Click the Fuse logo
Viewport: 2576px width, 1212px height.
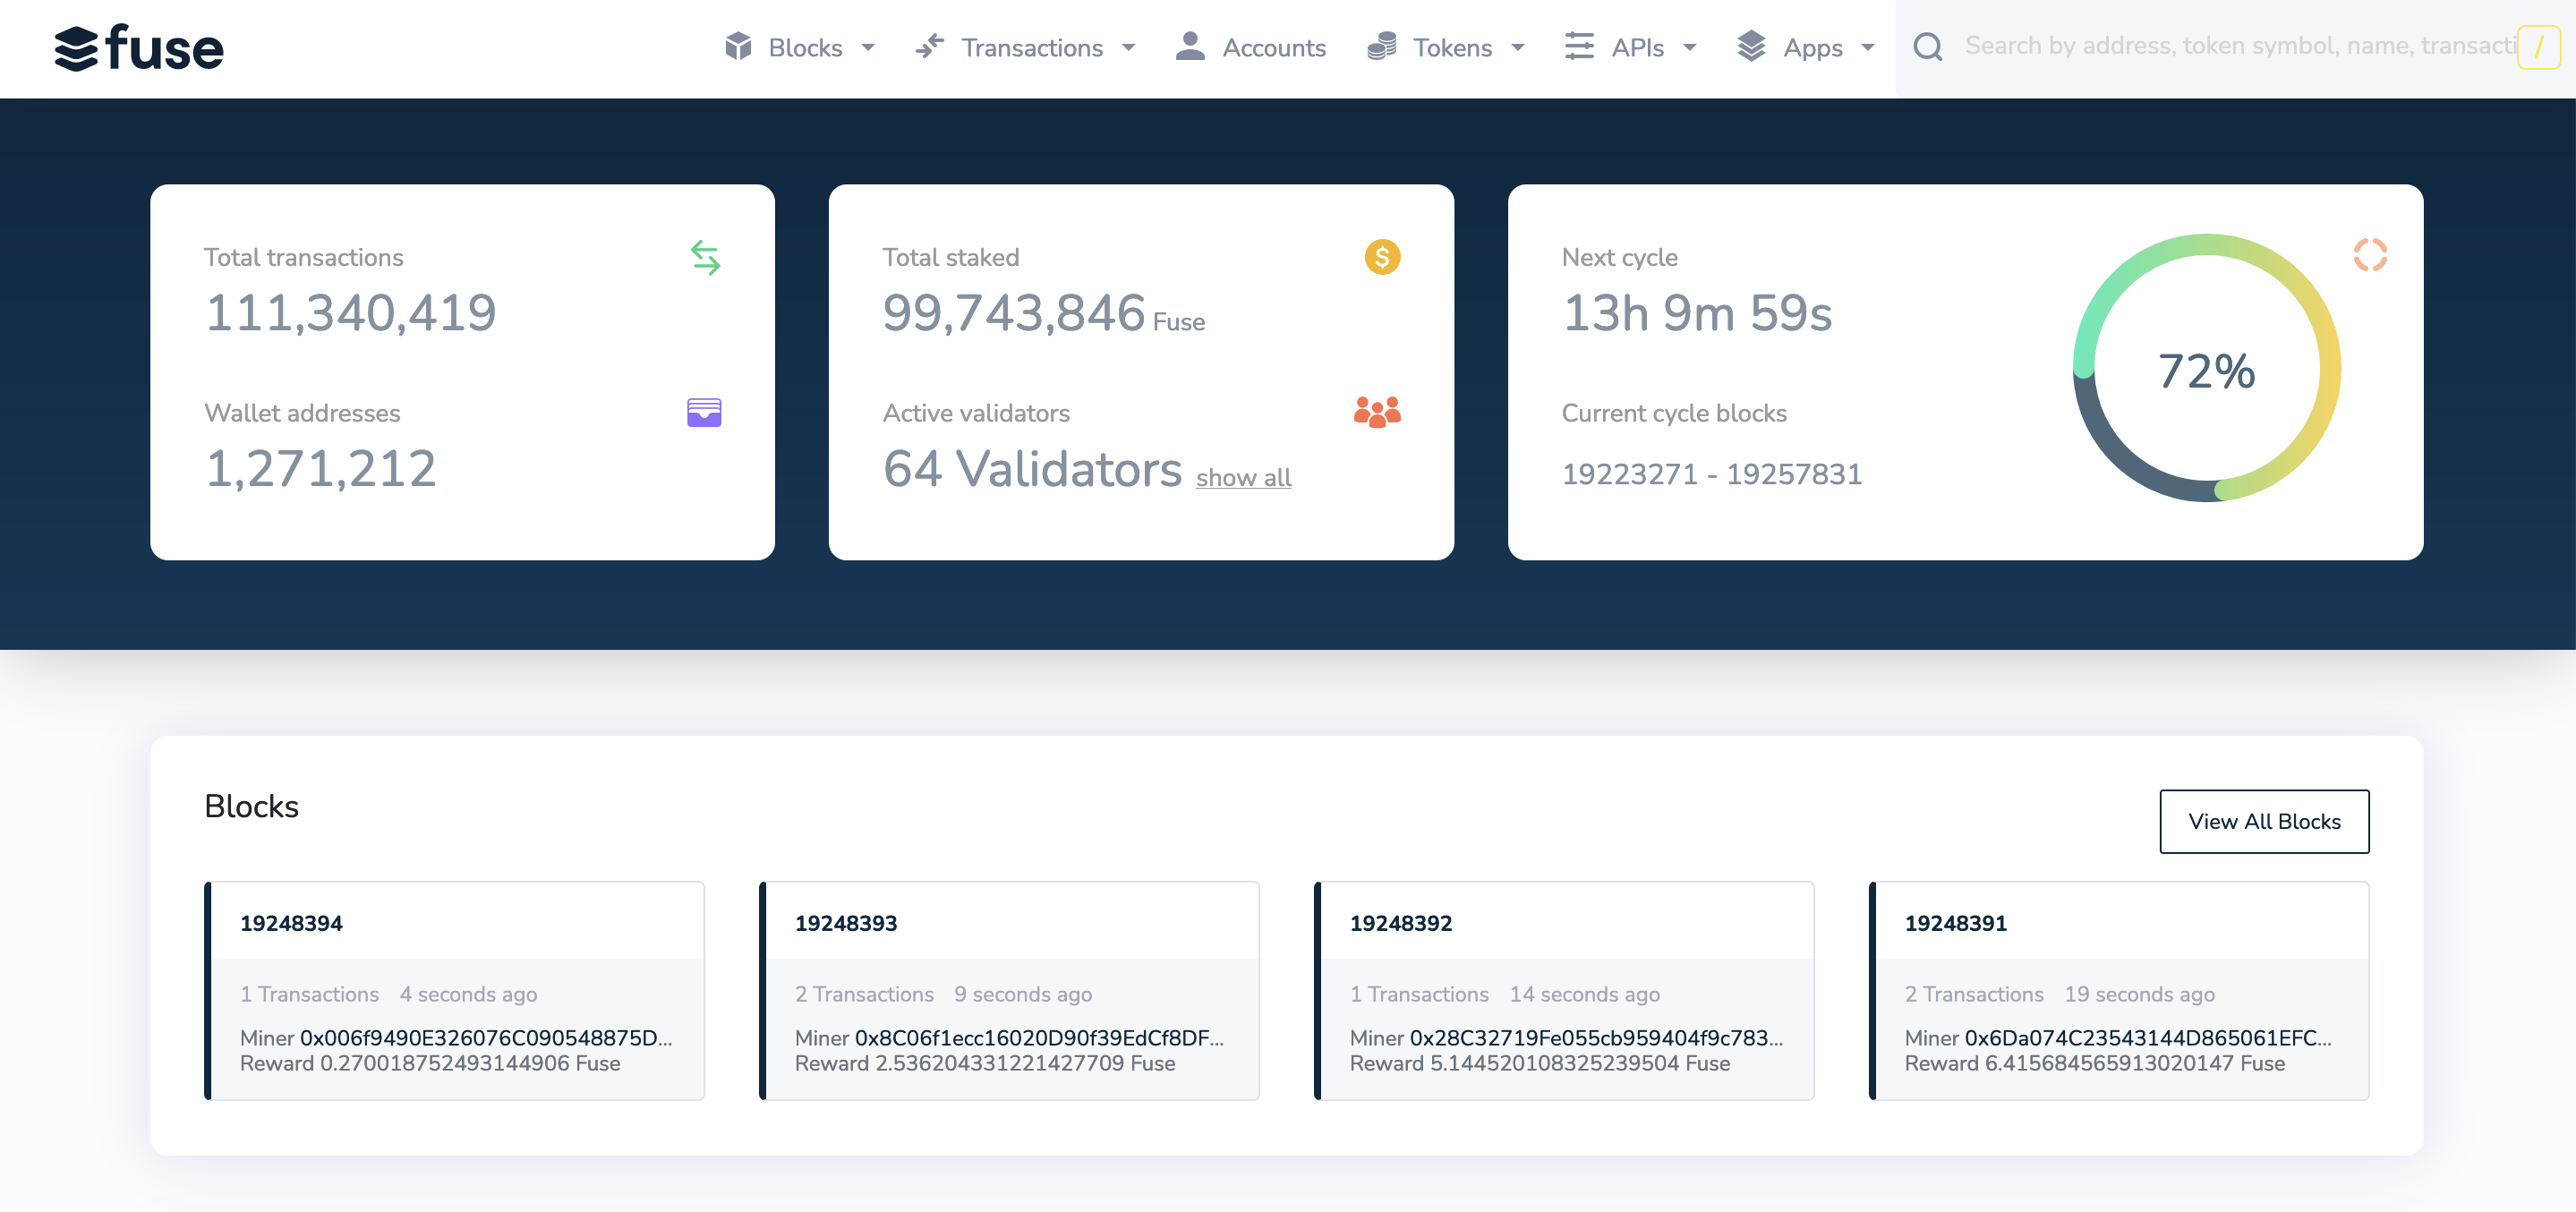point(138,48)
